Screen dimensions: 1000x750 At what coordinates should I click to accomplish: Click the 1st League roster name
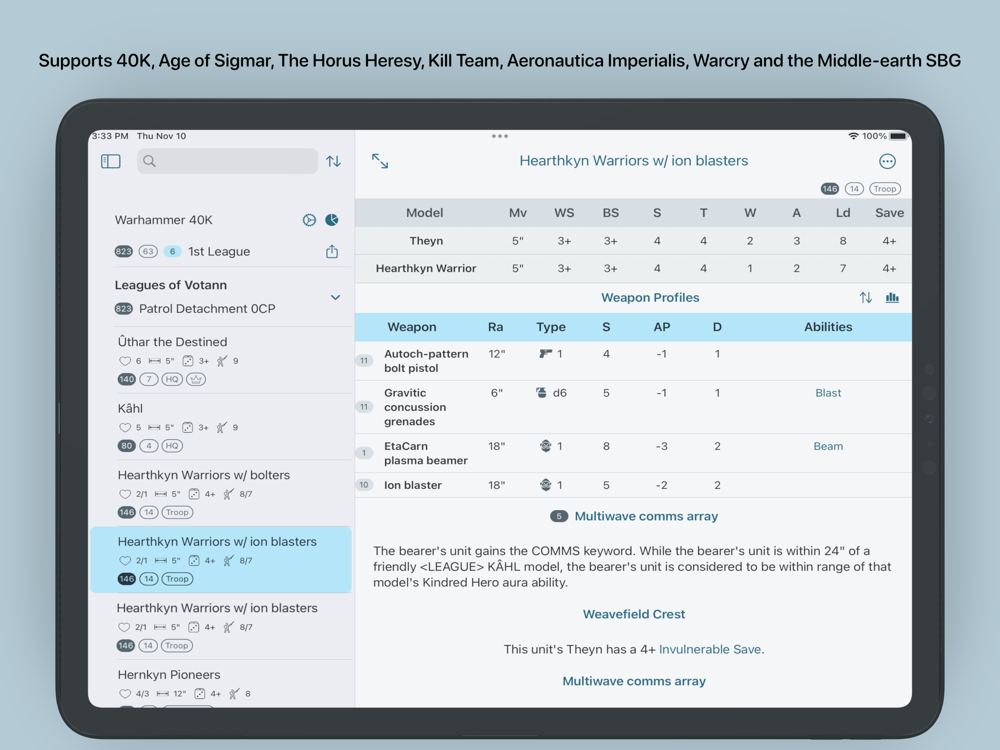click(219, 251)
